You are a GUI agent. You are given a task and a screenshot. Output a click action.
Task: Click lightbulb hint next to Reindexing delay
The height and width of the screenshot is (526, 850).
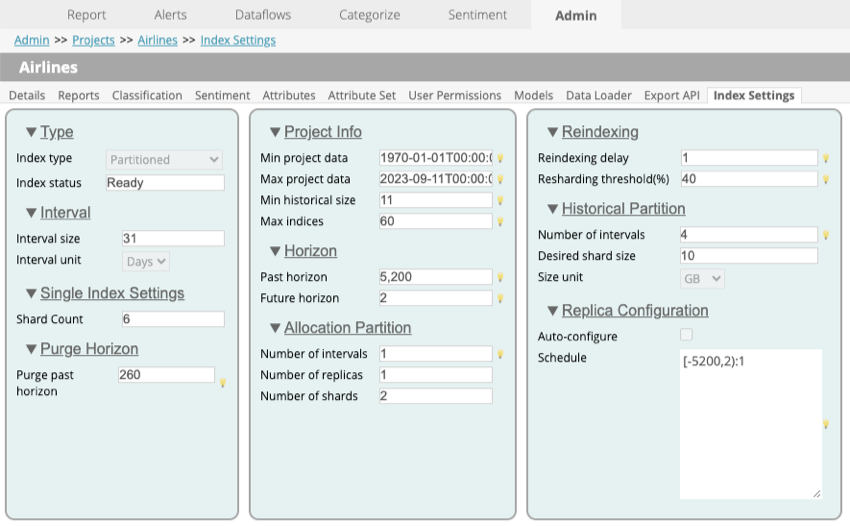(x=826, y=158)
